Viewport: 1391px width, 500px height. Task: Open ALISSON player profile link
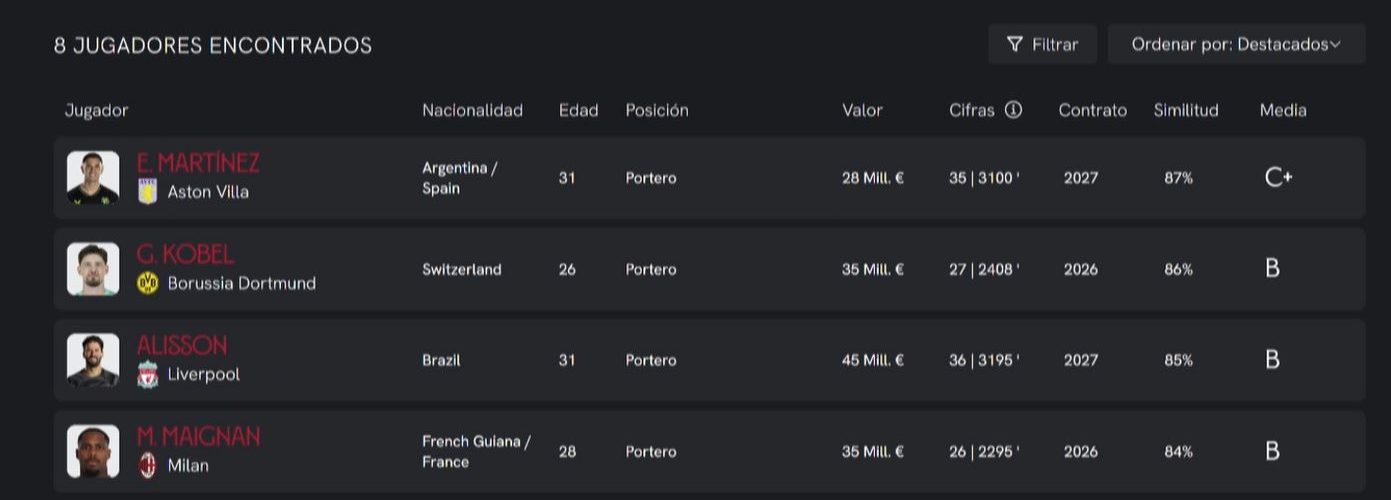(x=182, y=346)
